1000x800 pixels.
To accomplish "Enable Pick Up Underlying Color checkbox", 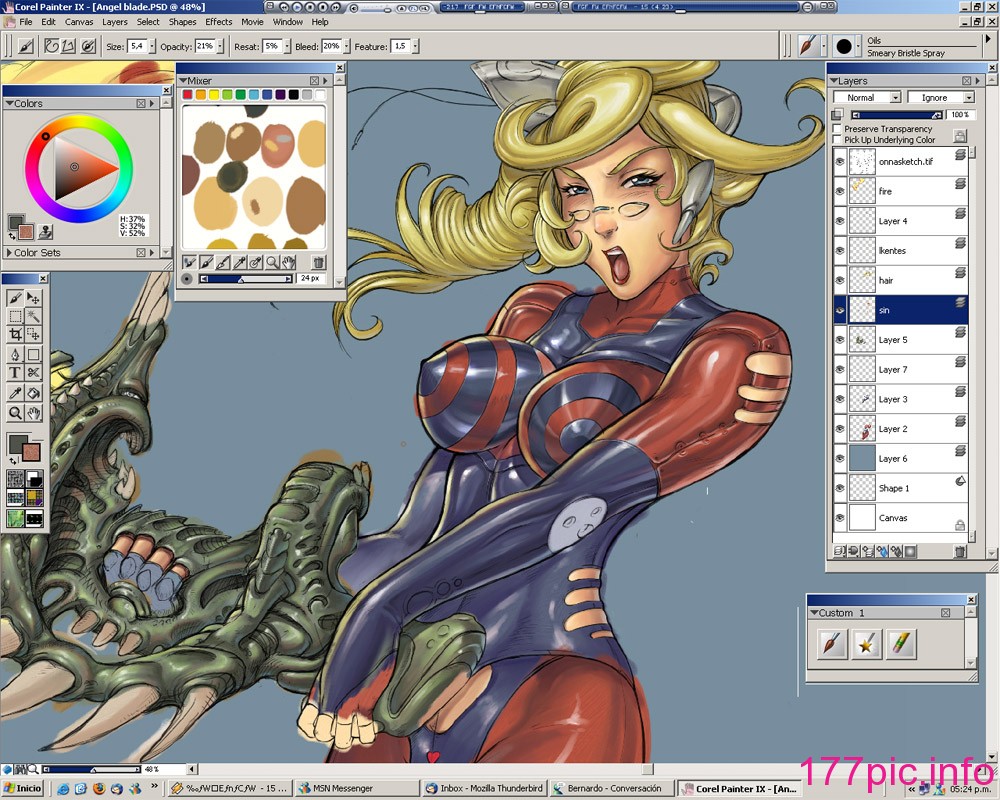I will coord(837,140).
